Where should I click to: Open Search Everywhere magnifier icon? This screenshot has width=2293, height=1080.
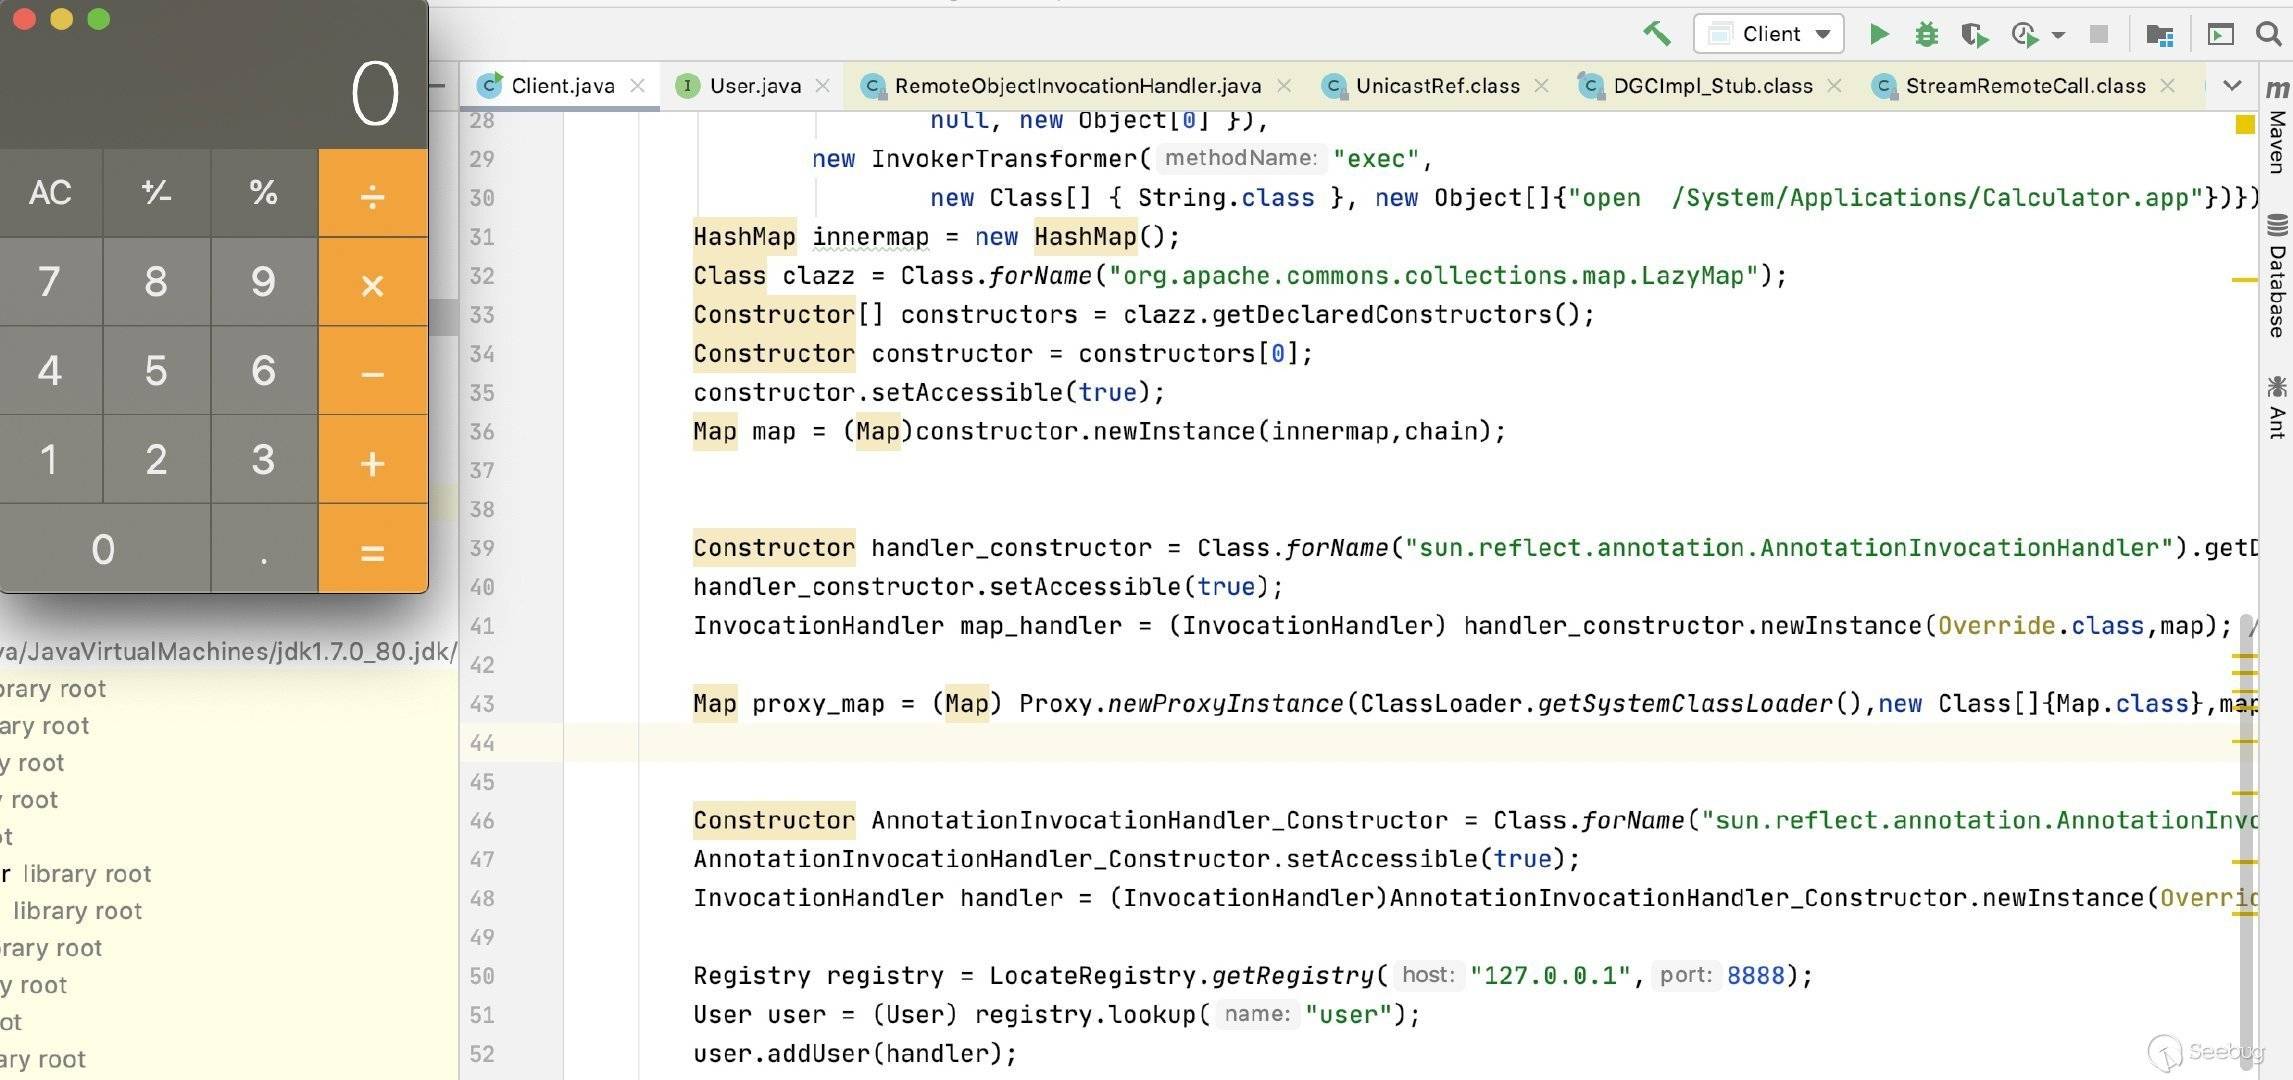tap(2269, 34)
